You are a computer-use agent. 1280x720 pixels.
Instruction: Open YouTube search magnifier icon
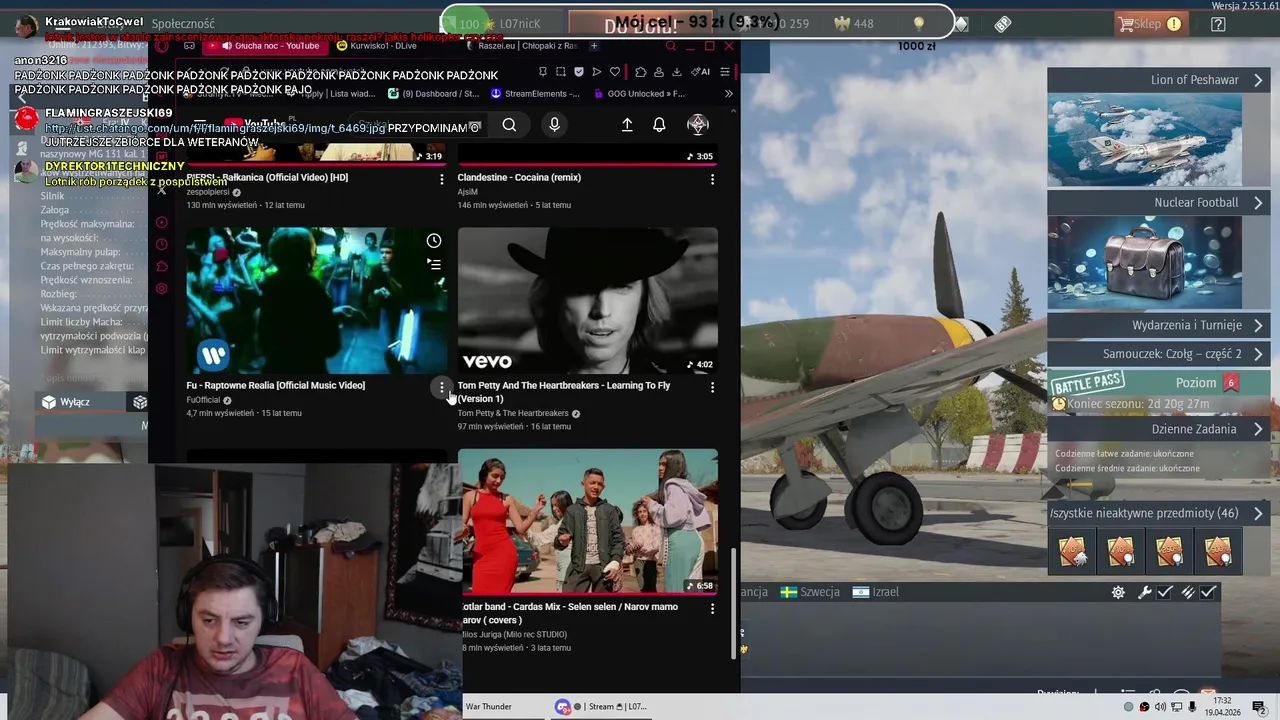(x=509, y=125)
